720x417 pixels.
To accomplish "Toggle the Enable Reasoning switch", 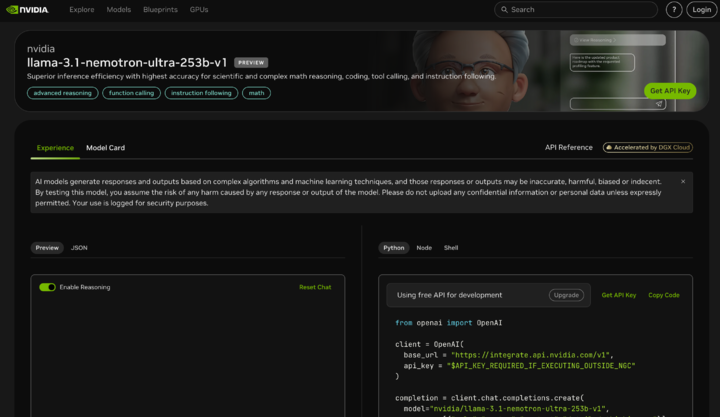I will click(x=47, y=287).
